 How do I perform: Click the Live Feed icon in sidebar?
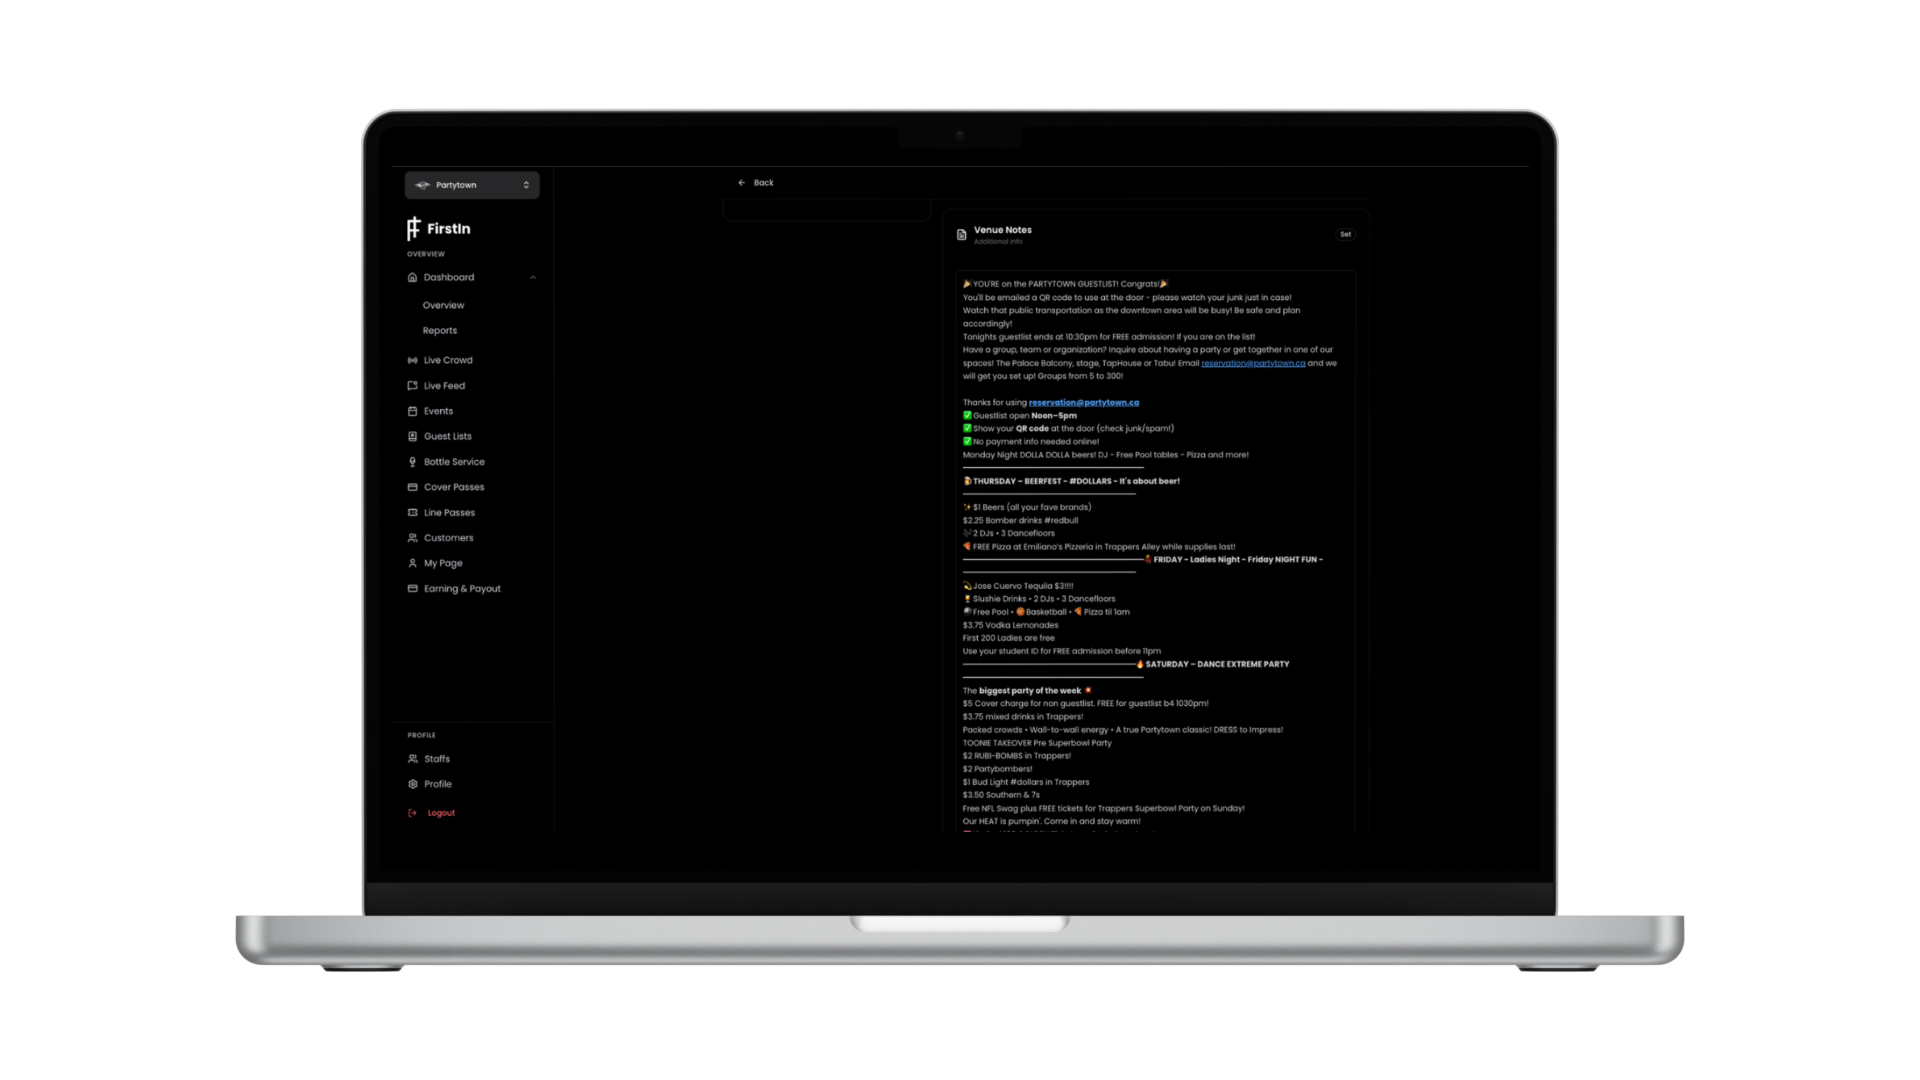tap(412, 386)
